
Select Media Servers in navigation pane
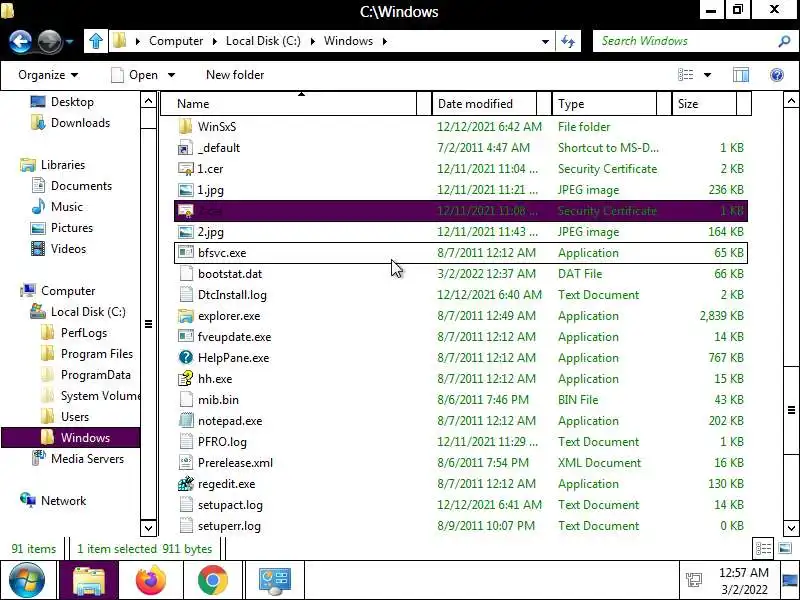[x=78, y=458]
